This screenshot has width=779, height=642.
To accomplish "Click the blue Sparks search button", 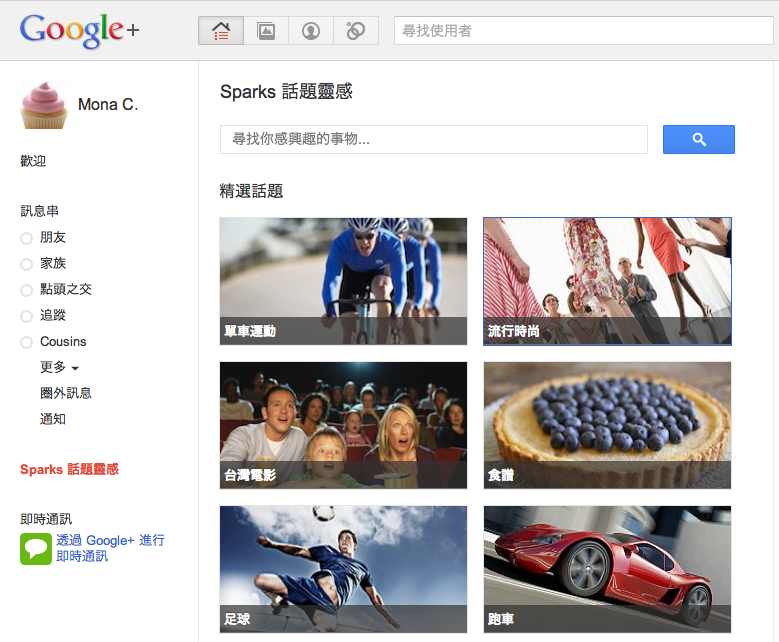I will (699, 140).
